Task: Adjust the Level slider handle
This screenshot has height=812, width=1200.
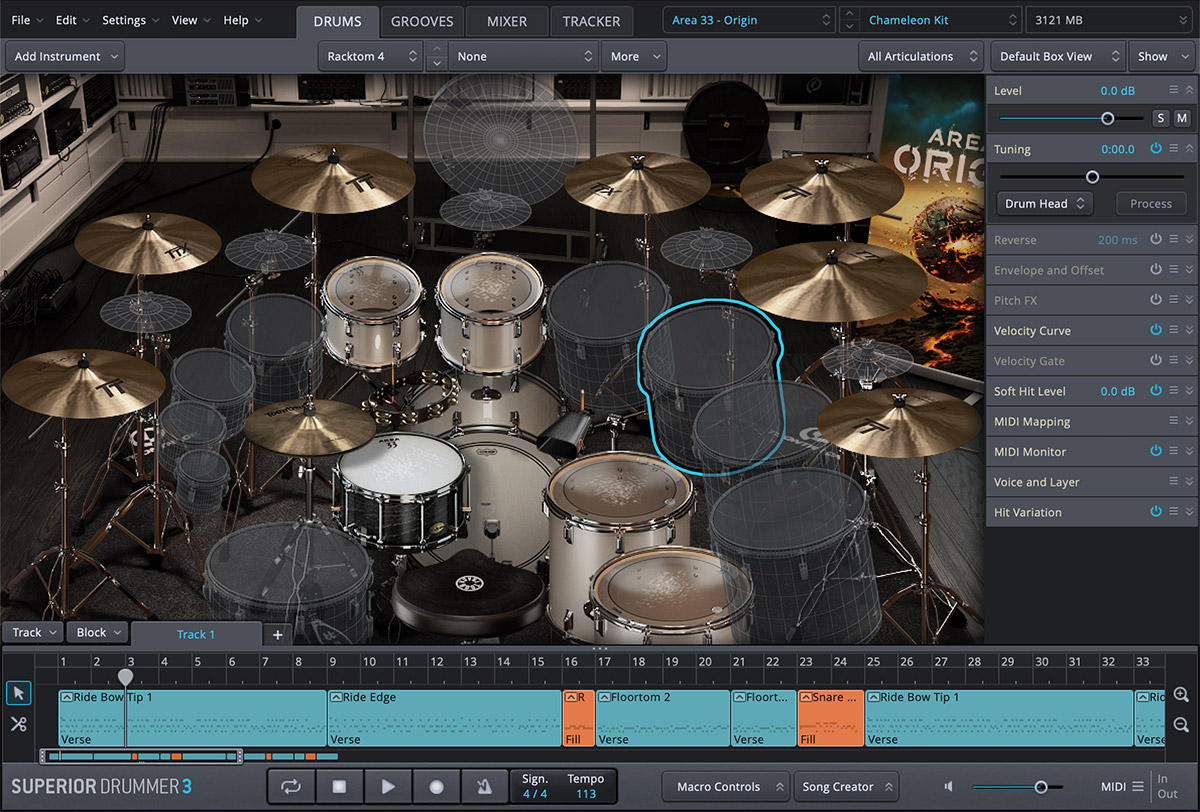Action: click(x=1107, y=118)
